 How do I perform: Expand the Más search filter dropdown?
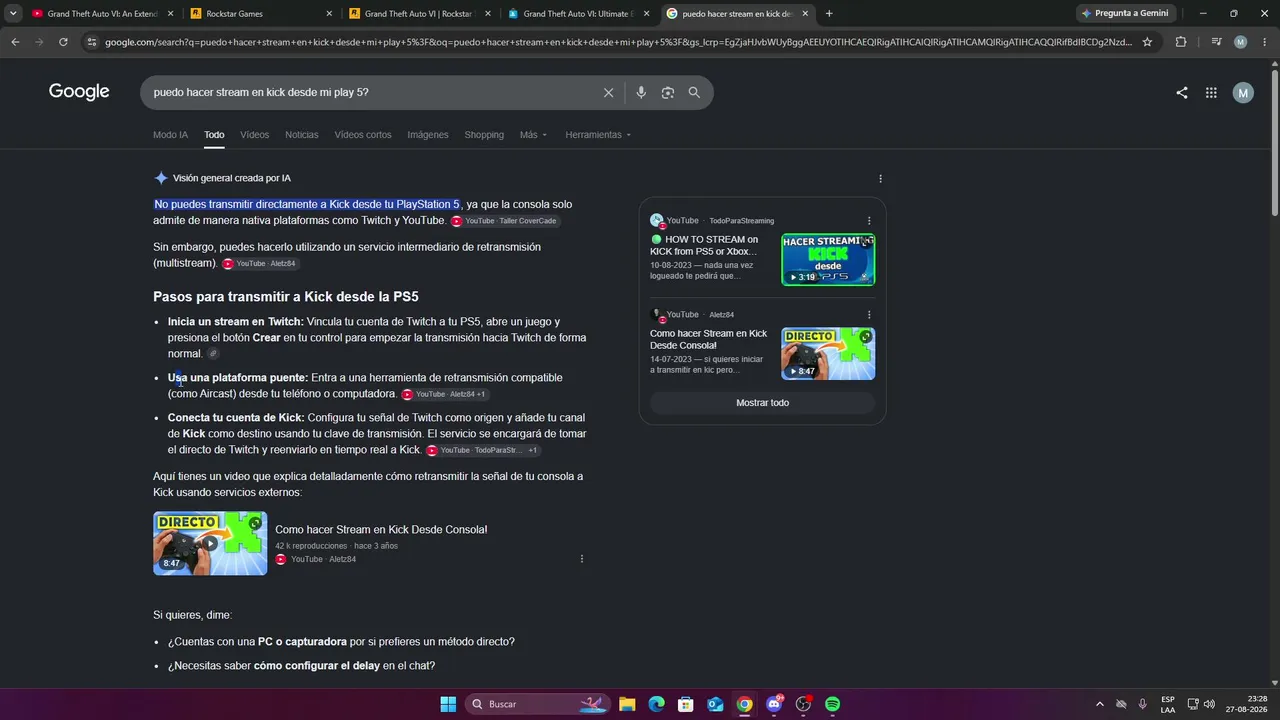coord(533,135)
